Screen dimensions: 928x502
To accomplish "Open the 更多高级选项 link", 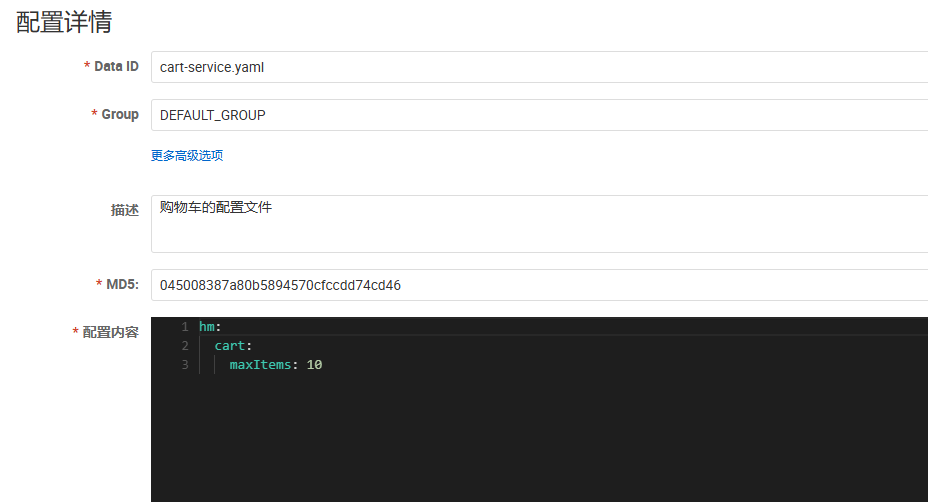I will (187, 155).
